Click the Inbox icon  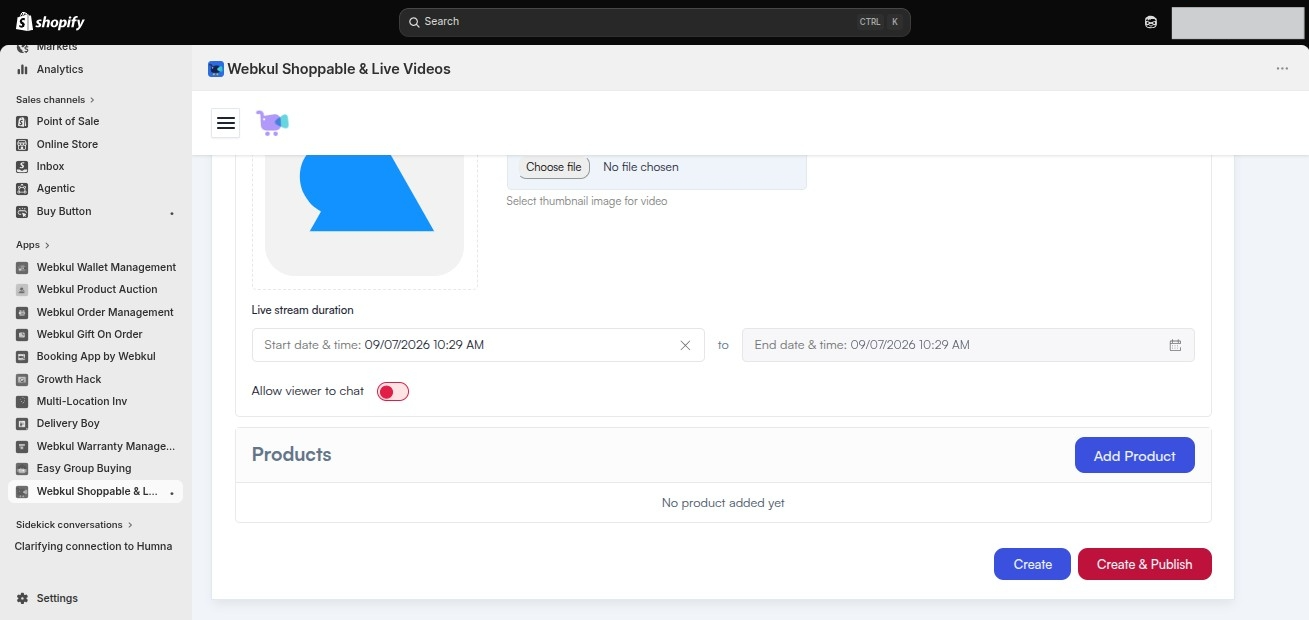(x=22, y=166)
